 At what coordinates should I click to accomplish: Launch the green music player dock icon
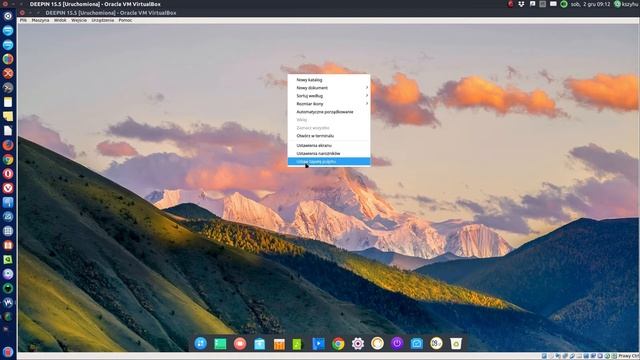tap(298, 344)
